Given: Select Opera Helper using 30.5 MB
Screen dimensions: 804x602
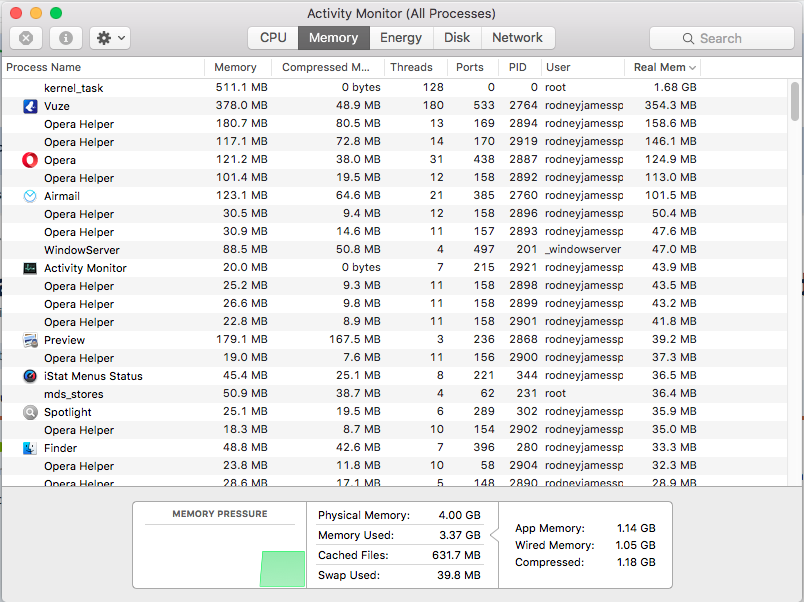Looking at the screenshot, I should pyautogui.click(x=395, y=214).
